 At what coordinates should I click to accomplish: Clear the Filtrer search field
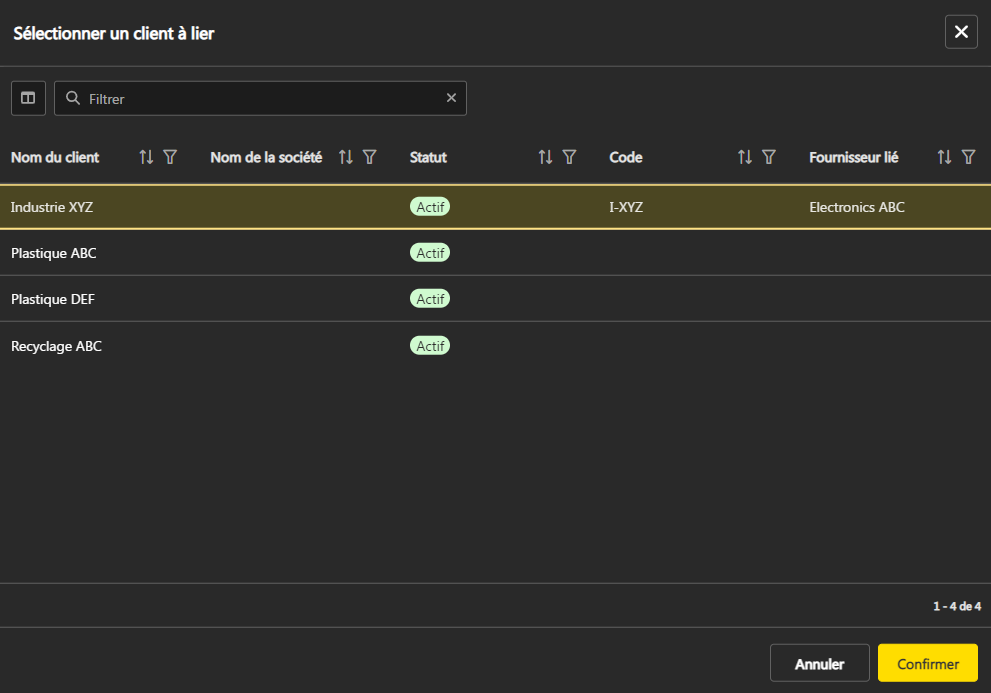point(451,98)
